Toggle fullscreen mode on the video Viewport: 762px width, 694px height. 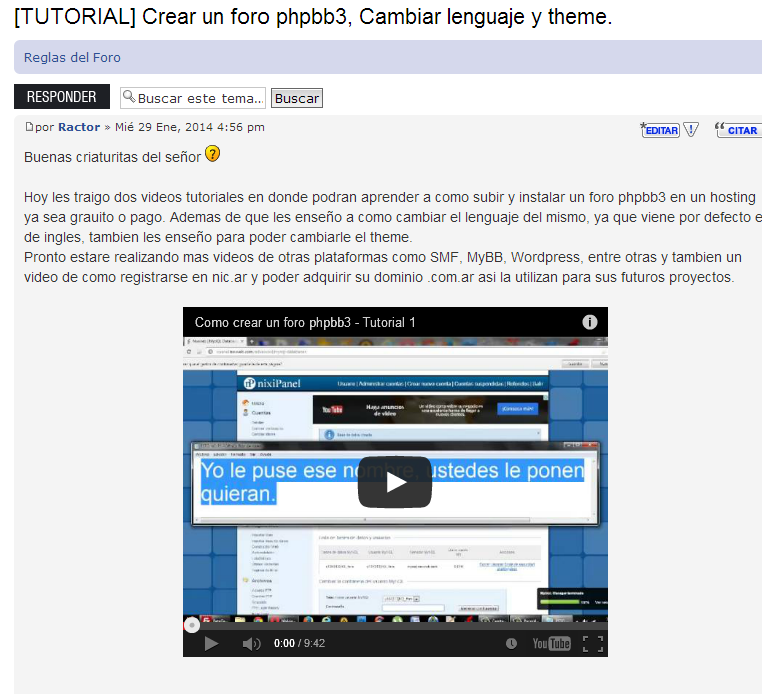592,644
